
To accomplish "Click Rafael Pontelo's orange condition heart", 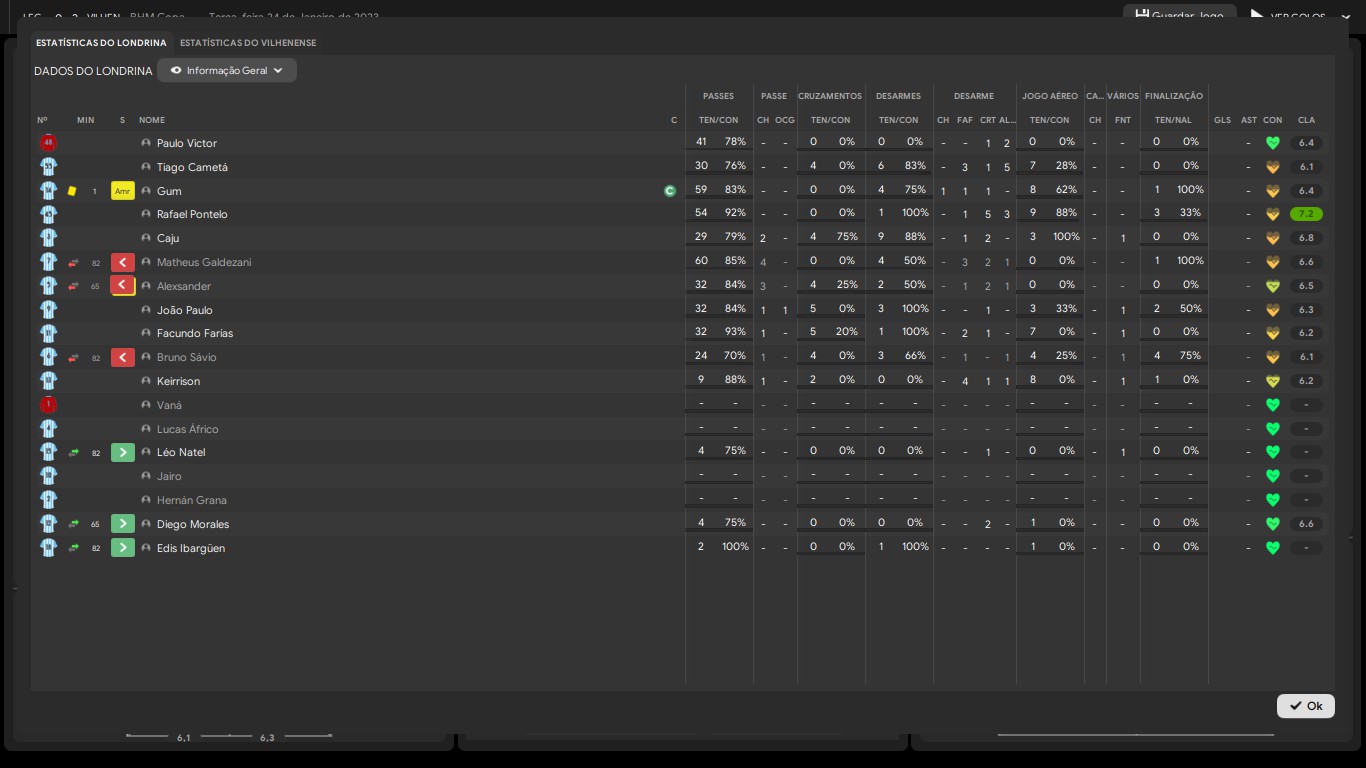I will (1273, 214).
